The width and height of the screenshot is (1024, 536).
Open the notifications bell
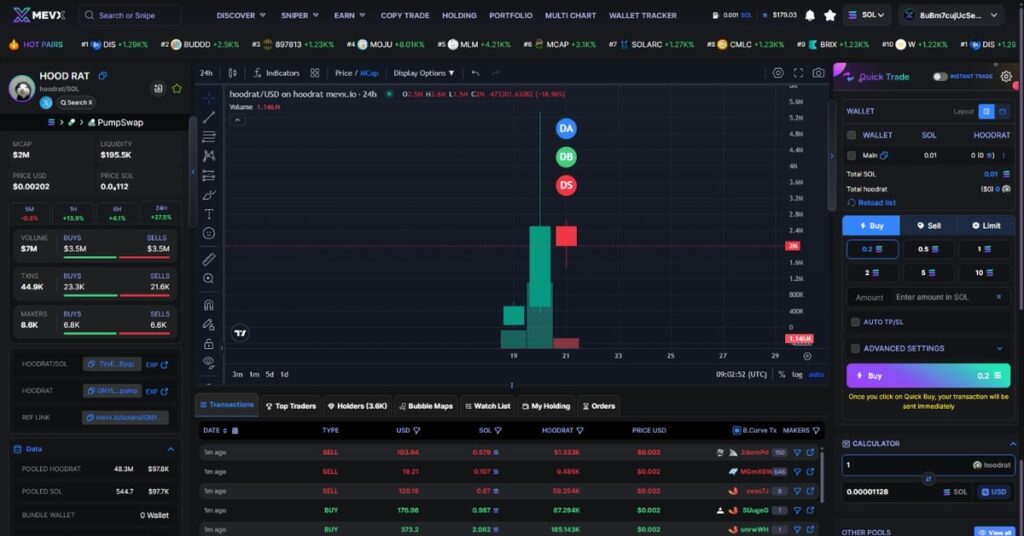point(810,15)
